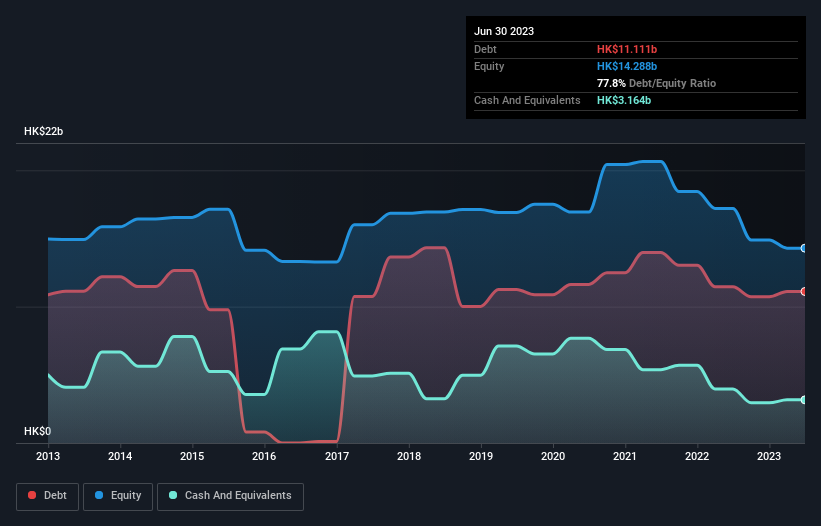The image size is (821, 526).
Task: Select the 2021 x-axis label
Action: (625, 456)
